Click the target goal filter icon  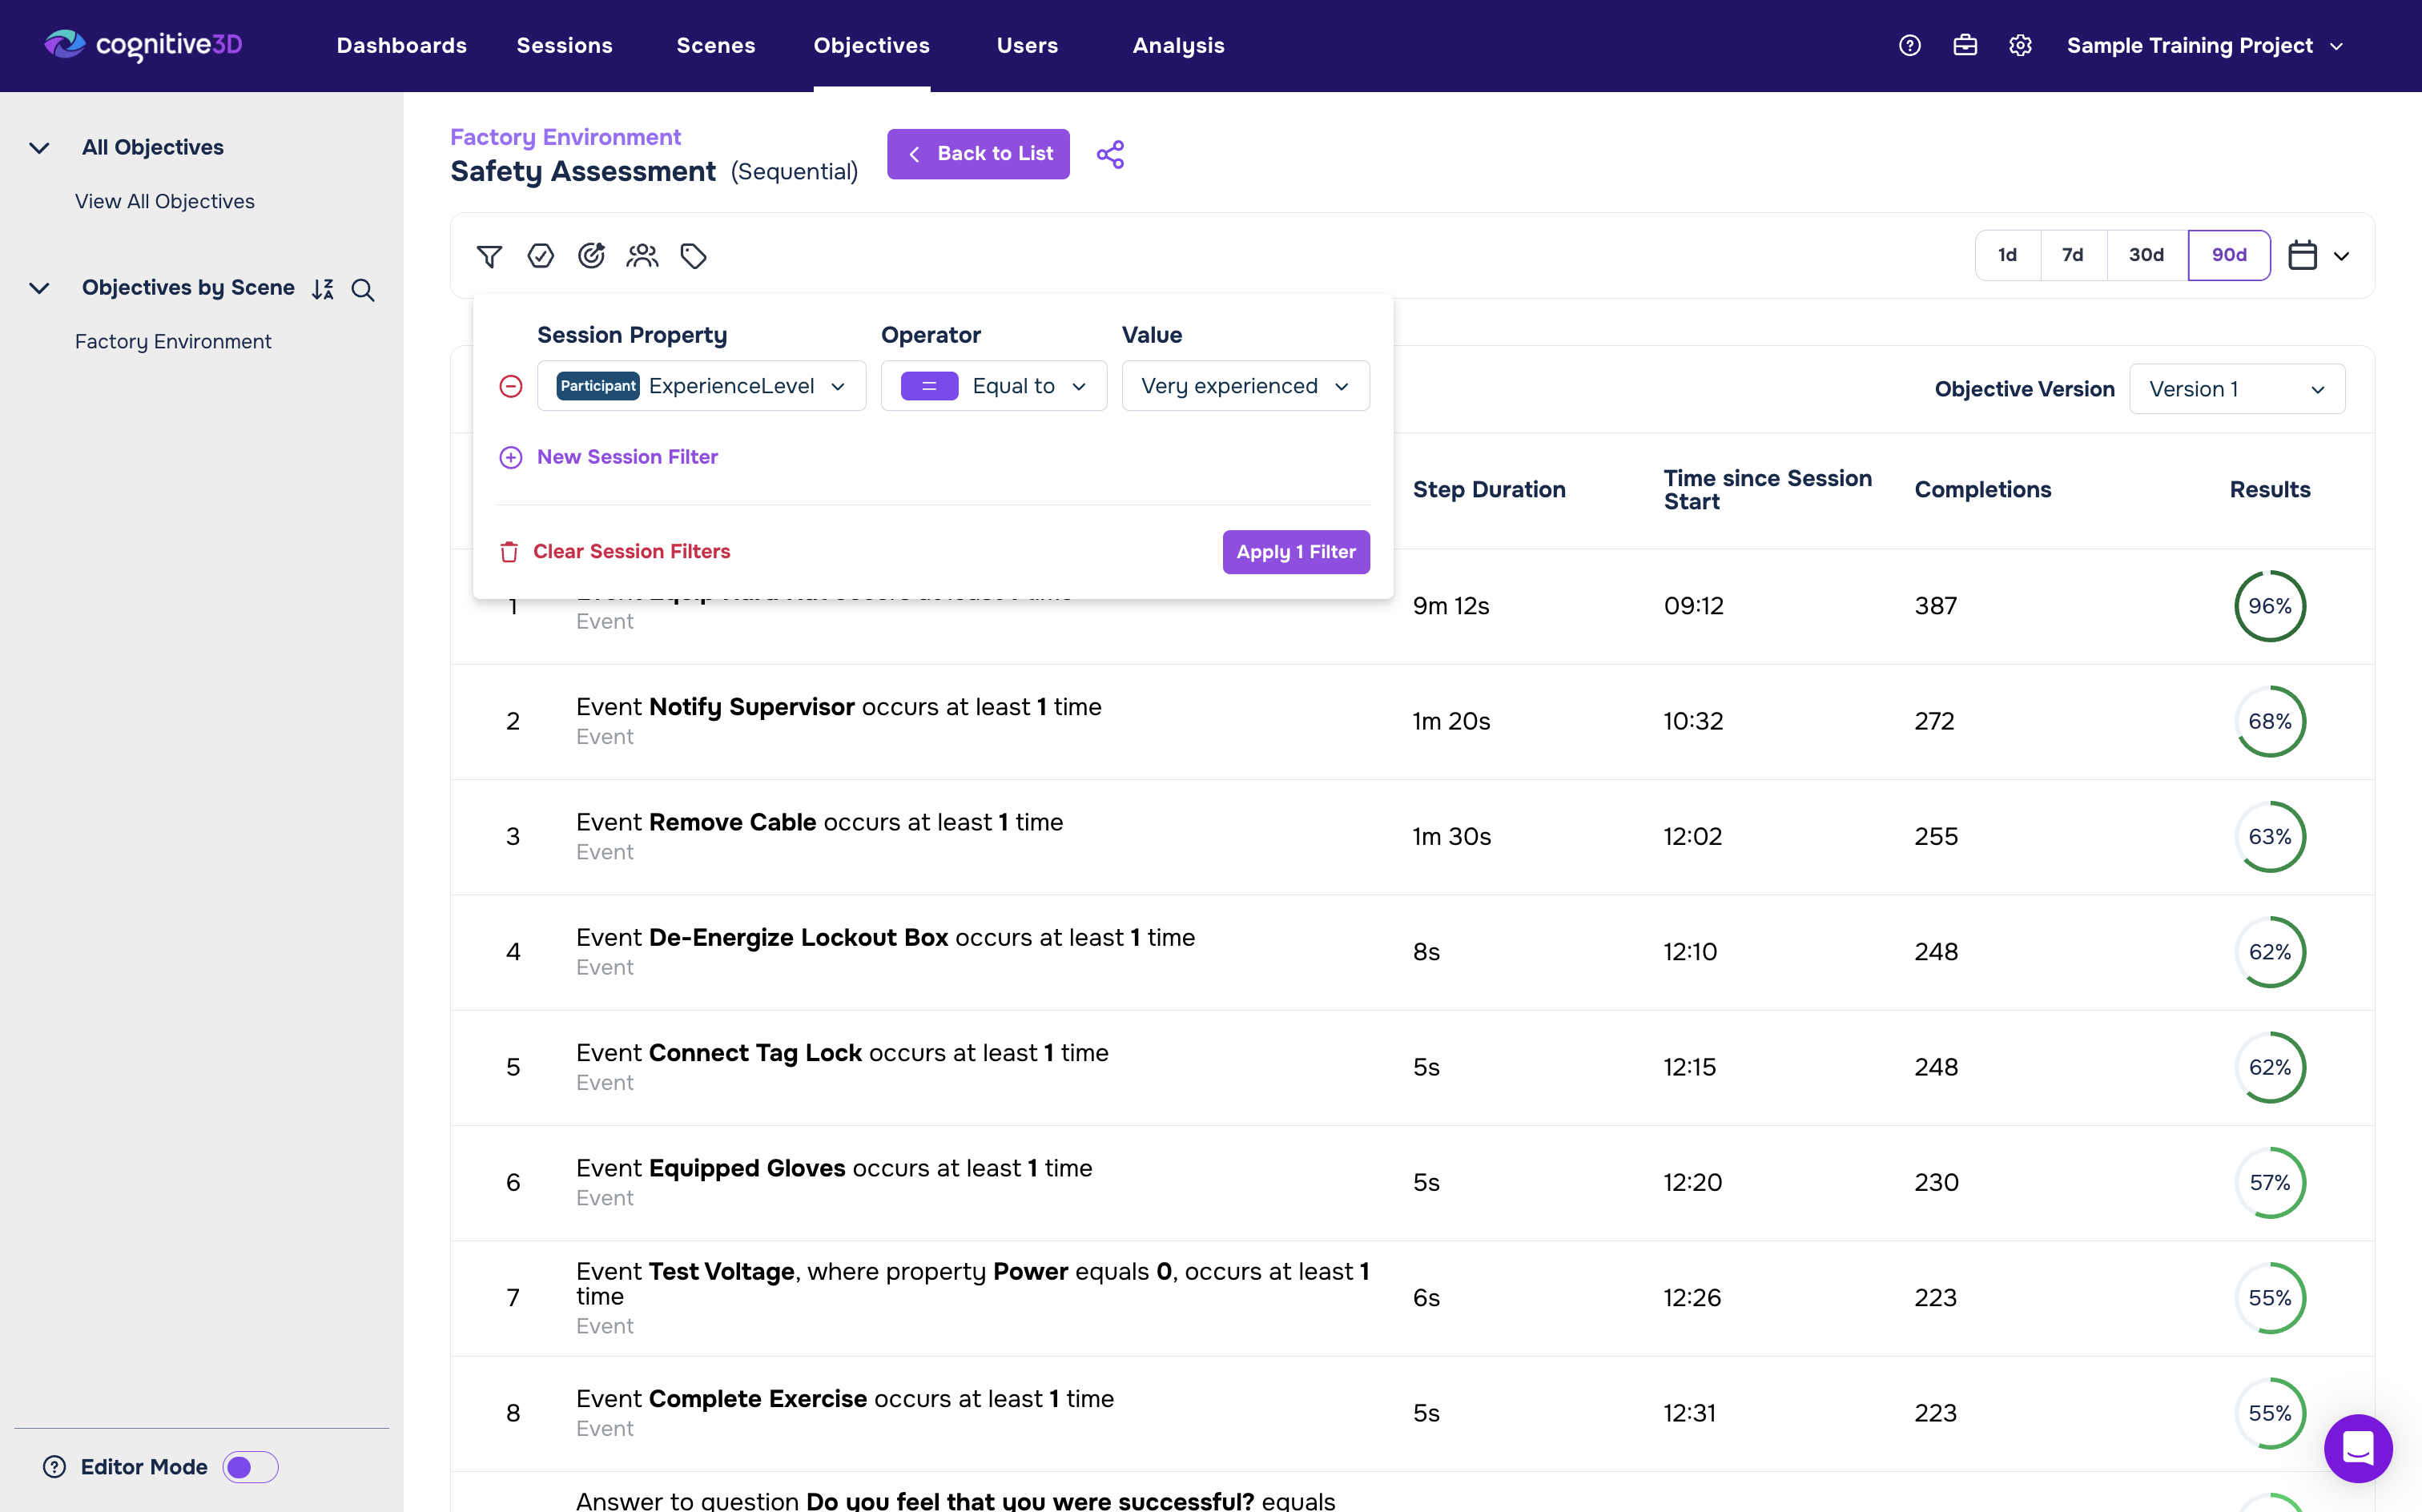[591, 256]
